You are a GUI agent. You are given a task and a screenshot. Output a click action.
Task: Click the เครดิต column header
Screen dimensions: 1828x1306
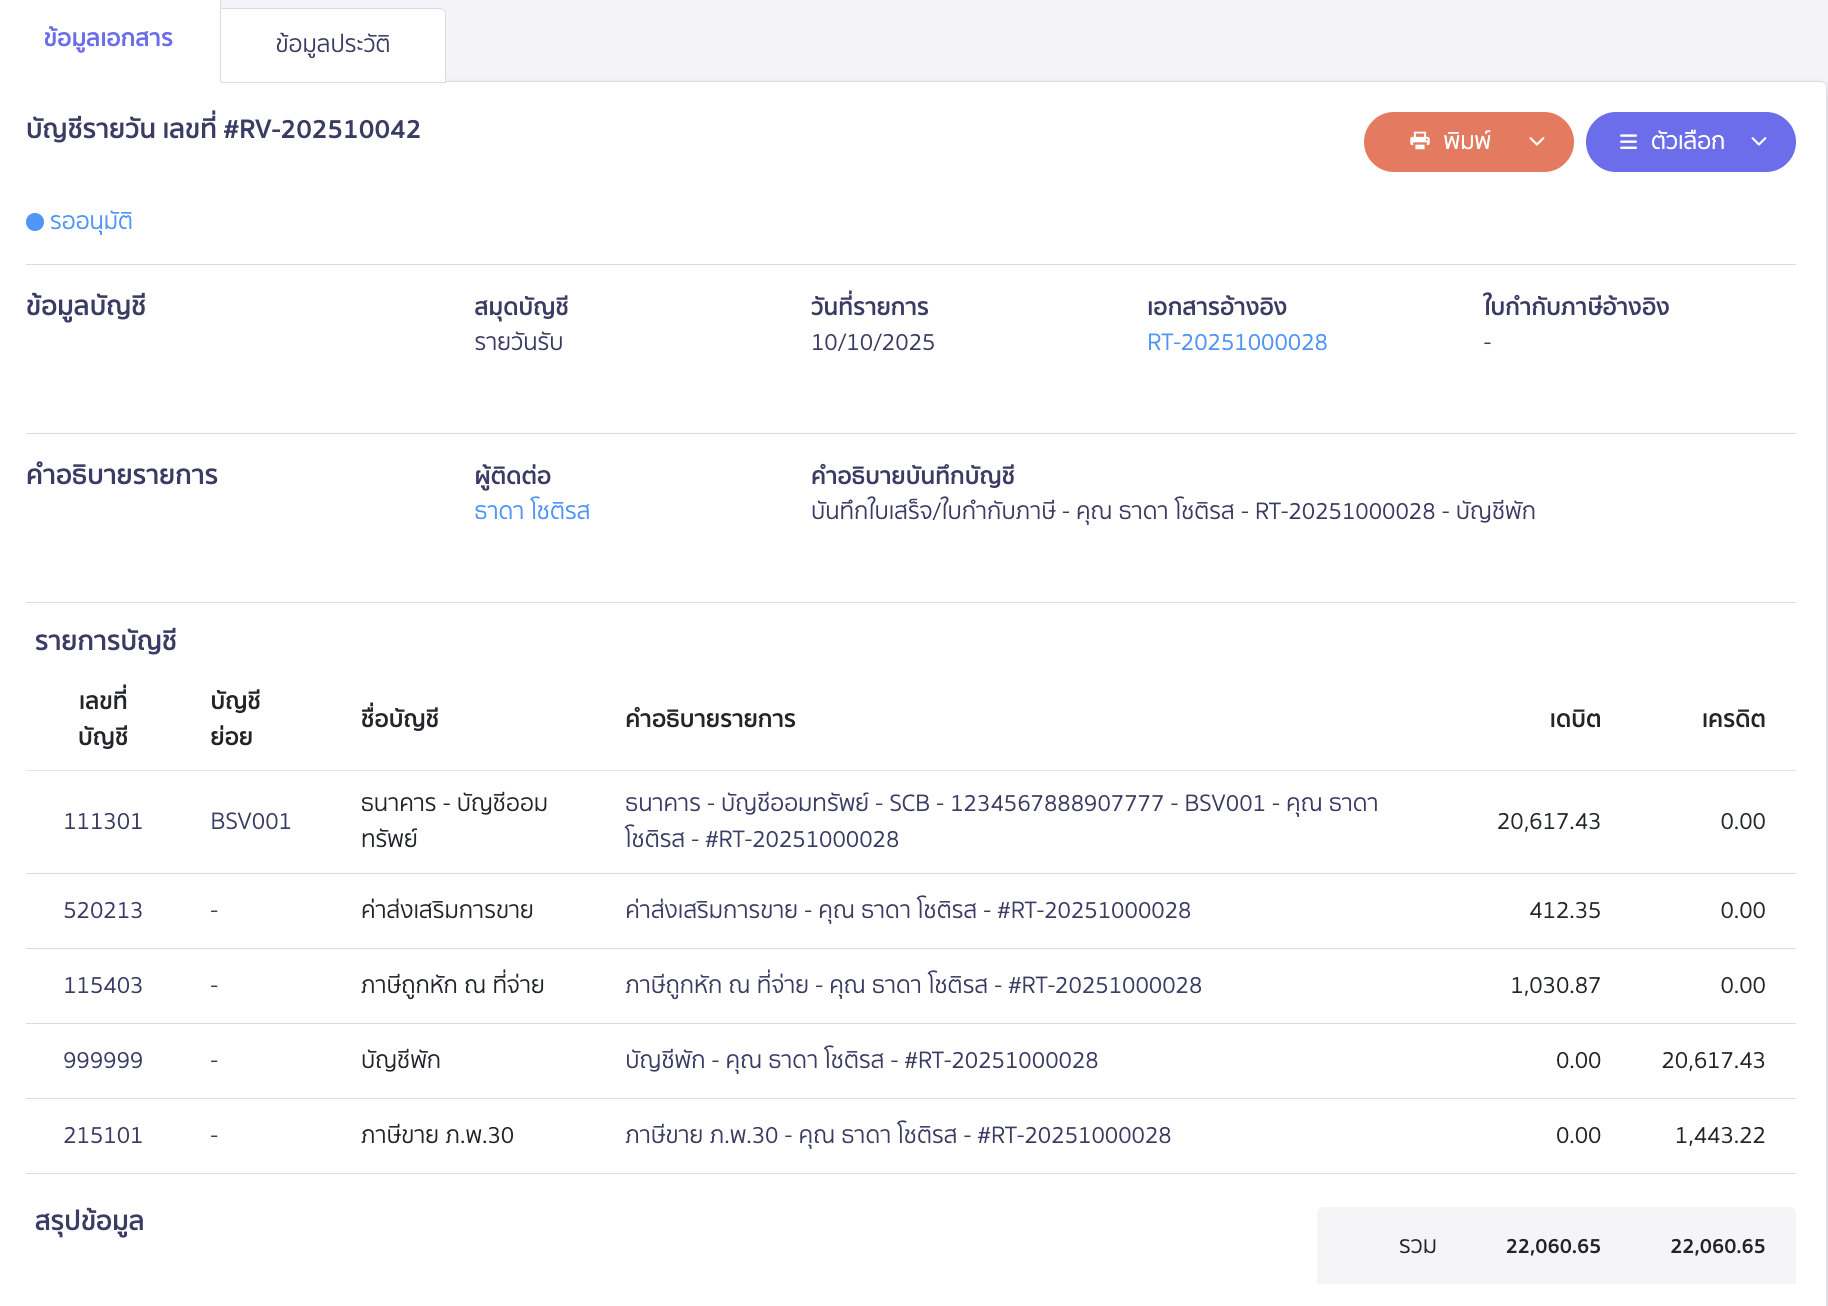1732,719
